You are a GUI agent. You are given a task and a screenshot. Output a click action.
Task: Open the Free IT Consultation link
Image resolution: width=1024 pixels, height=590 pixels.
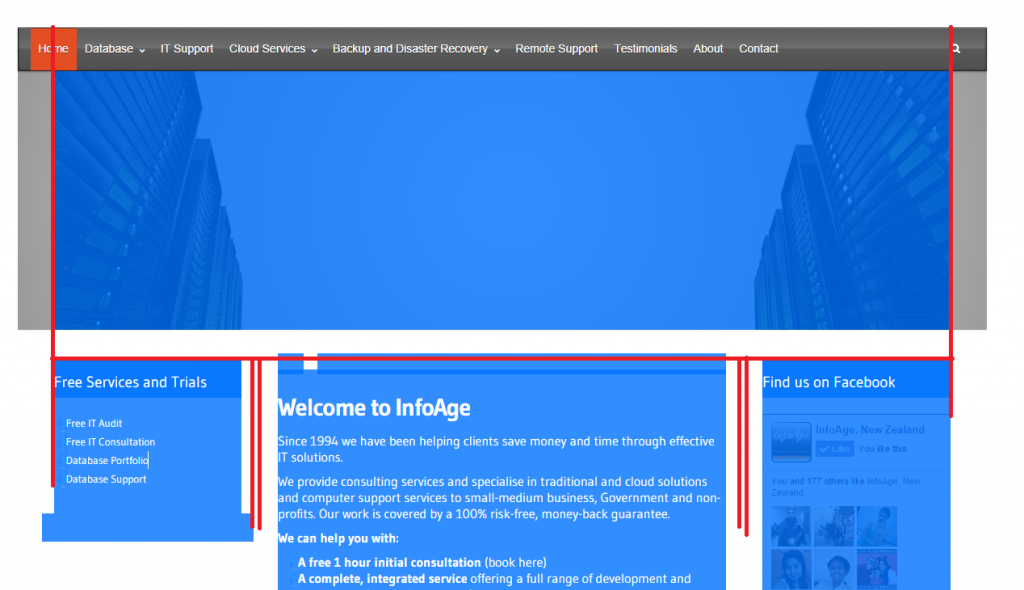[x=110, y=442]
